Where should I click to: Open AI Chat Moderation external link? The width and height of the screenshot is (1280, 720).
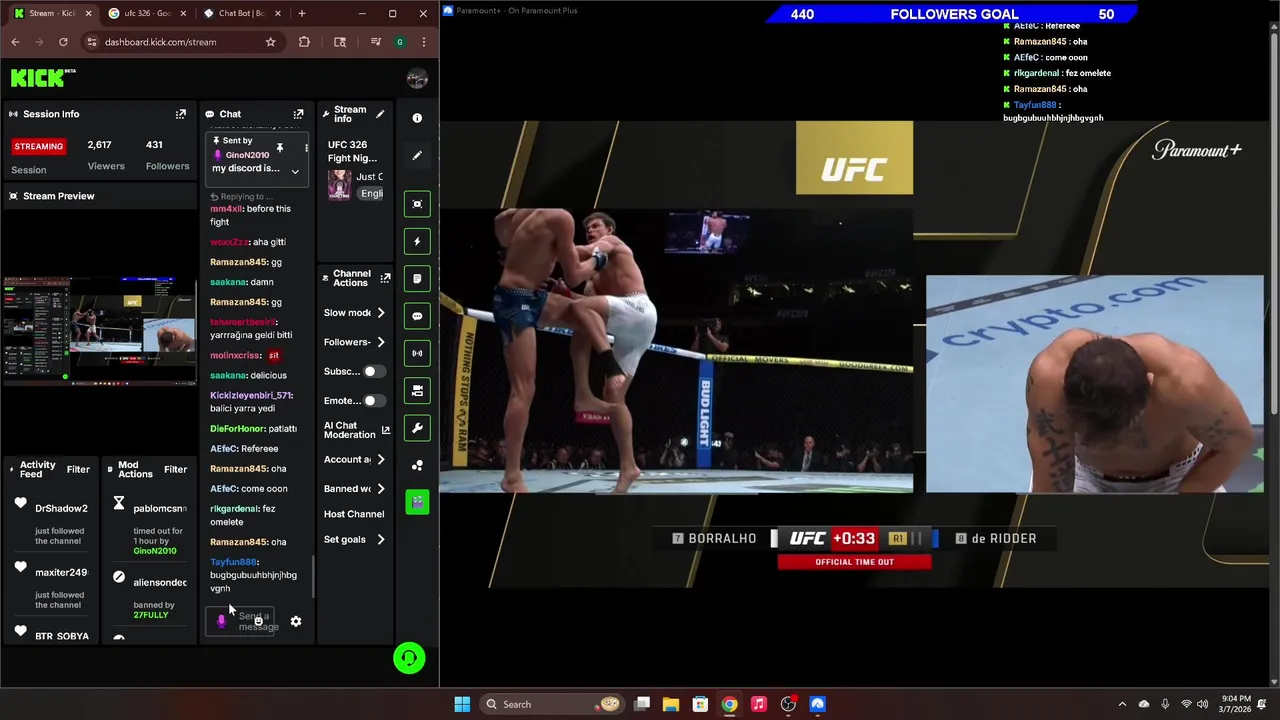pos(385,431)
